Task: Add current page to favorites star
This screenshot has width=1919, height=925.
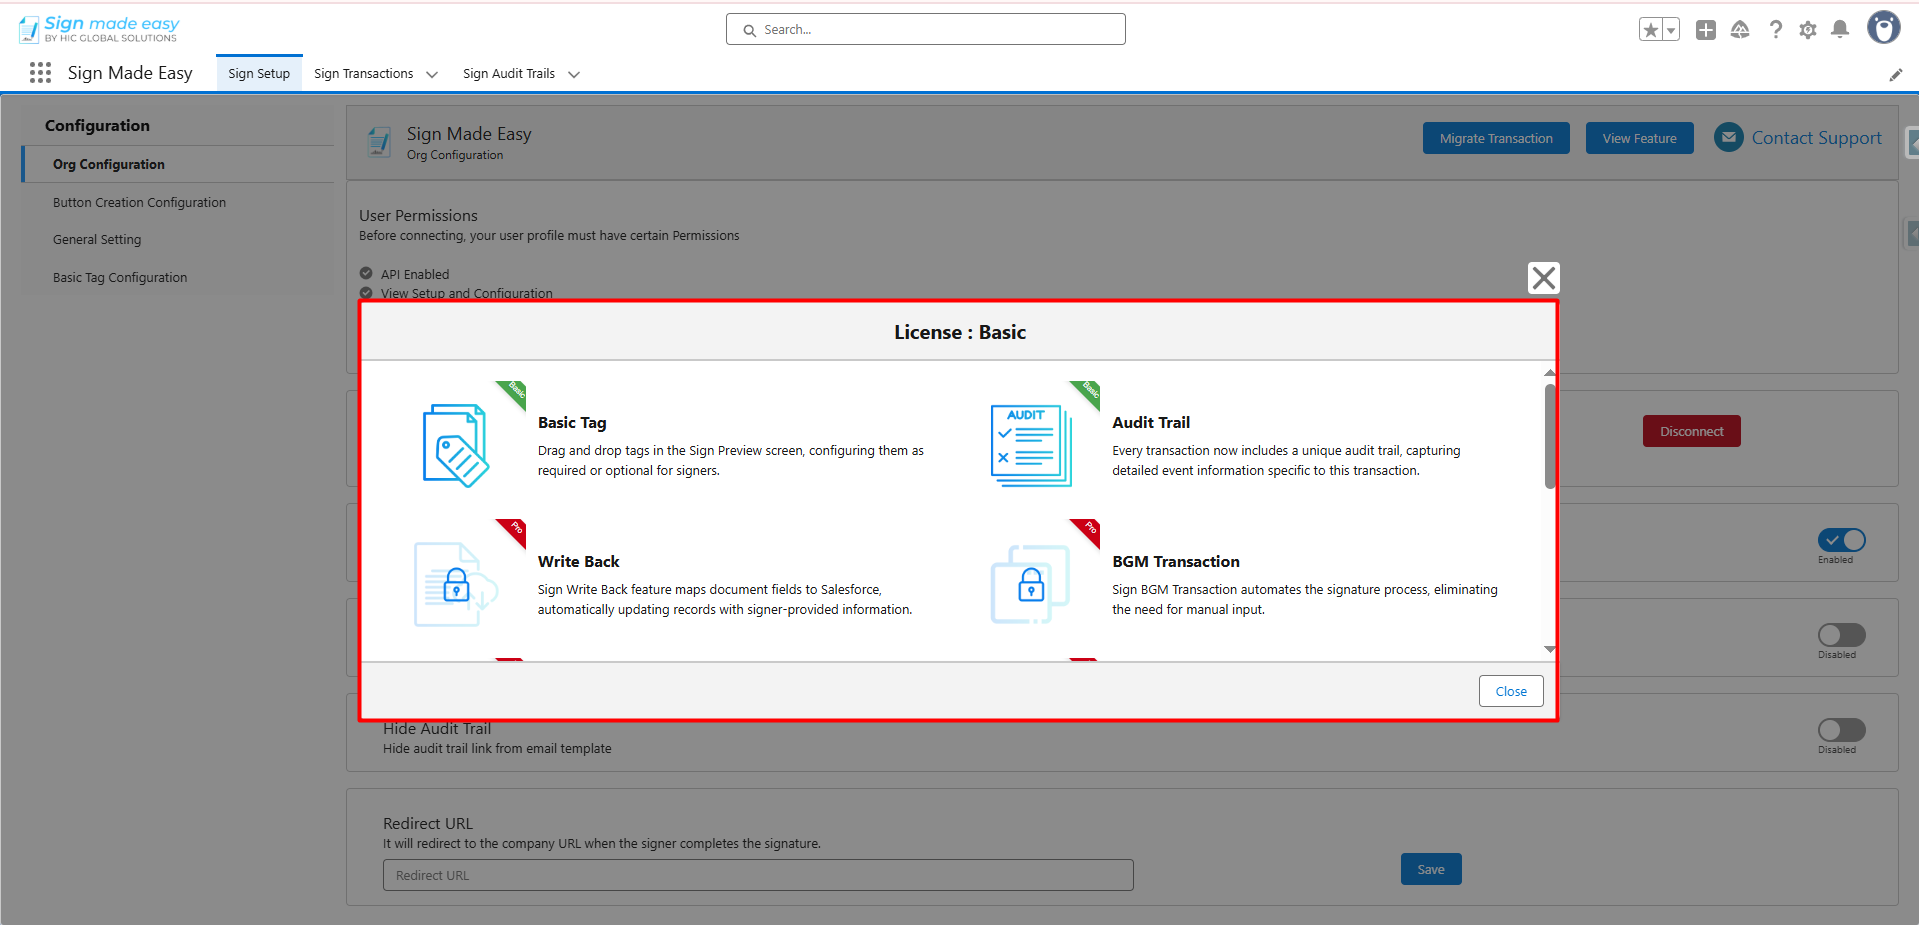Action: [x=1651, y=30]
